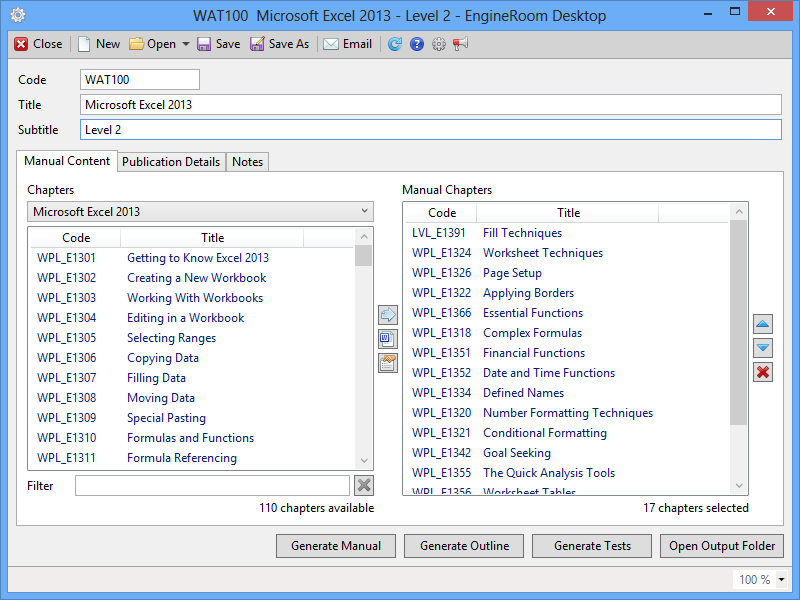Image resolution: width=800 pixels, height=600 pixels.
Task: Expand the Open dropdown arrow
Action: click(x=186, y=44)
